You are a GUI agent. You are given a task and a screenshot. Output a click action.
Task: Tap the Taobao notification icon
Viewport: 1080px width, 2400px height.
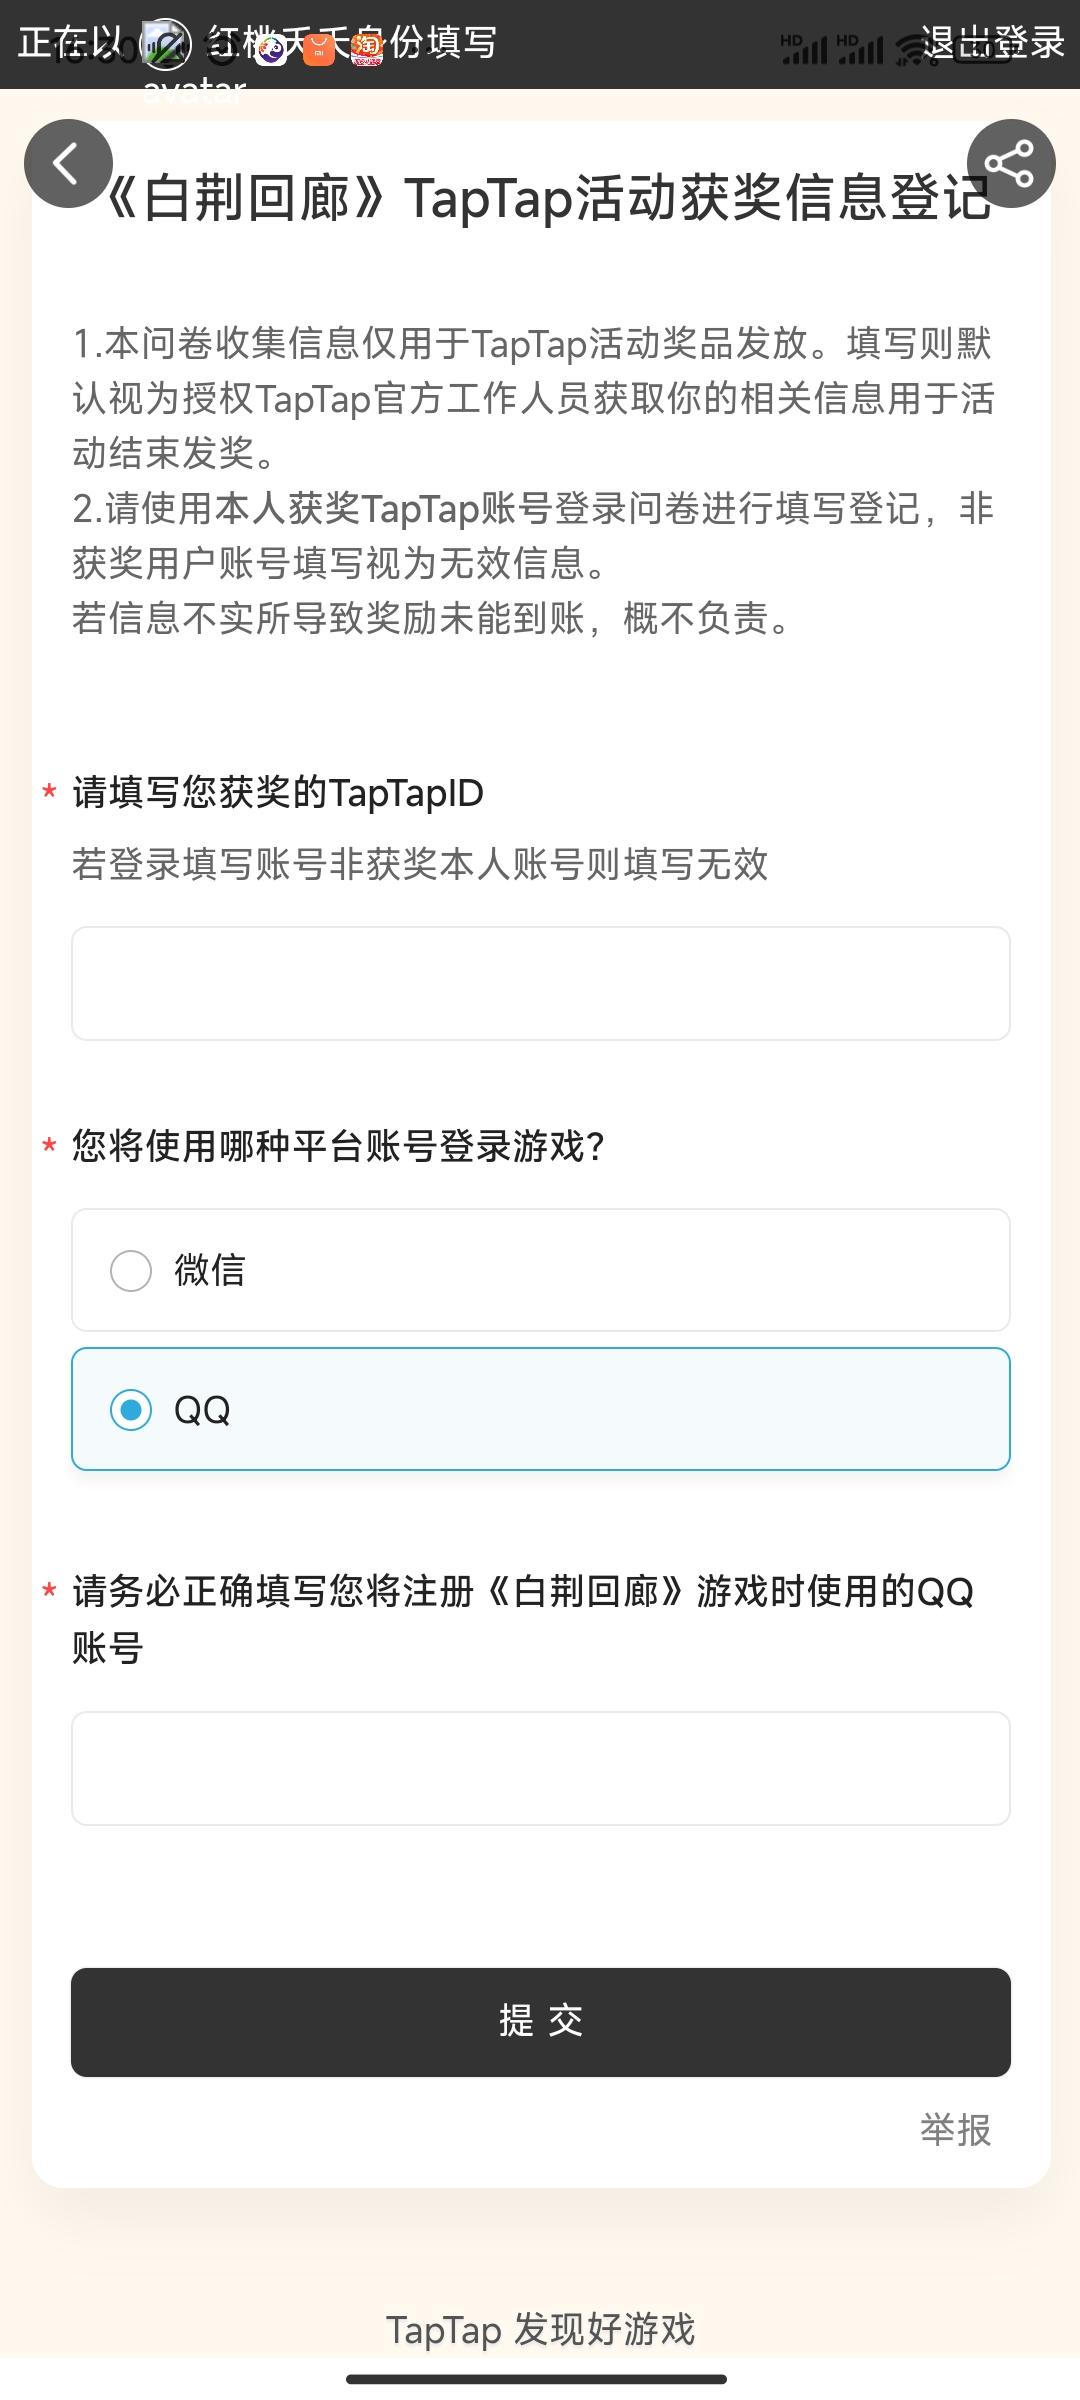coord(367,48)
